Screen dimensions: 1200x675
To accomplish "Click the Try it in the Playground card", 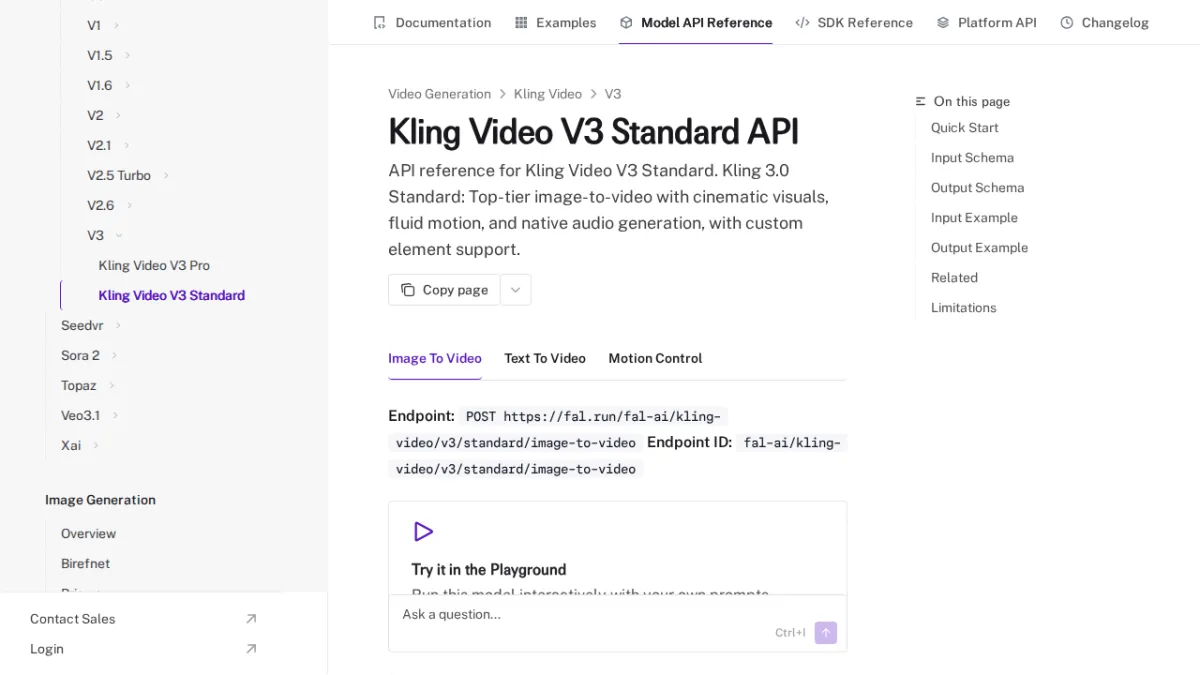I will tap(617, 548).
